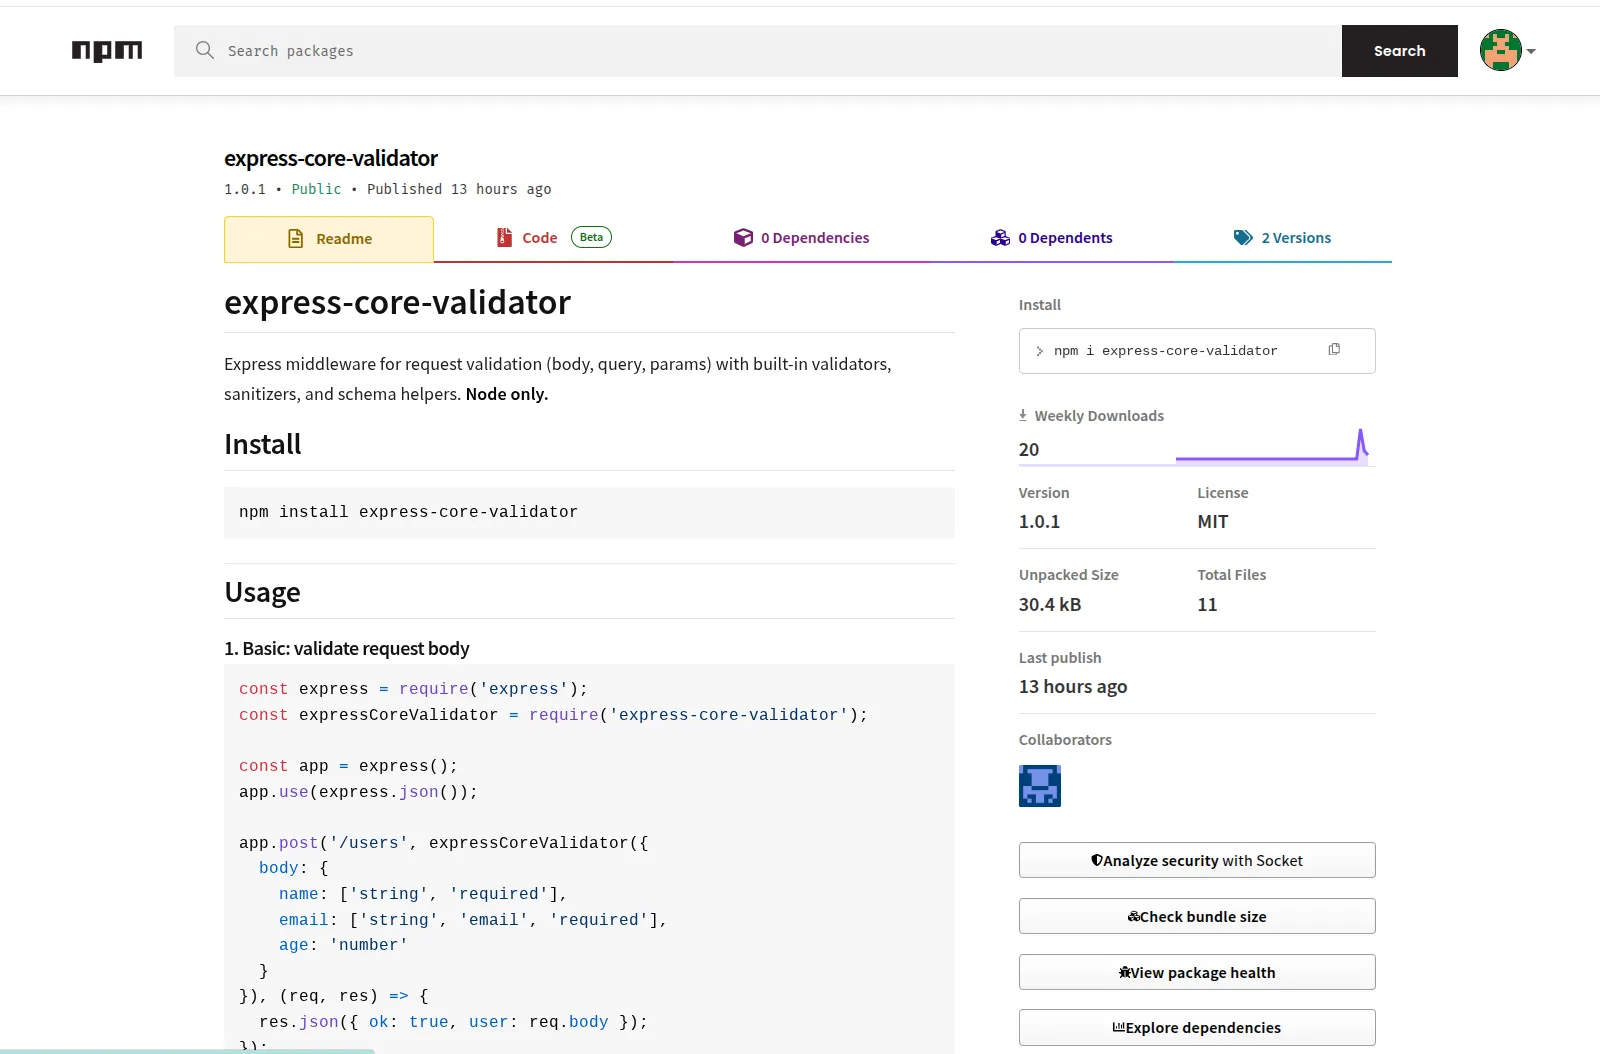Click Check bundle size
The image size is (1600, 1054).
(x=1197, y=916)
